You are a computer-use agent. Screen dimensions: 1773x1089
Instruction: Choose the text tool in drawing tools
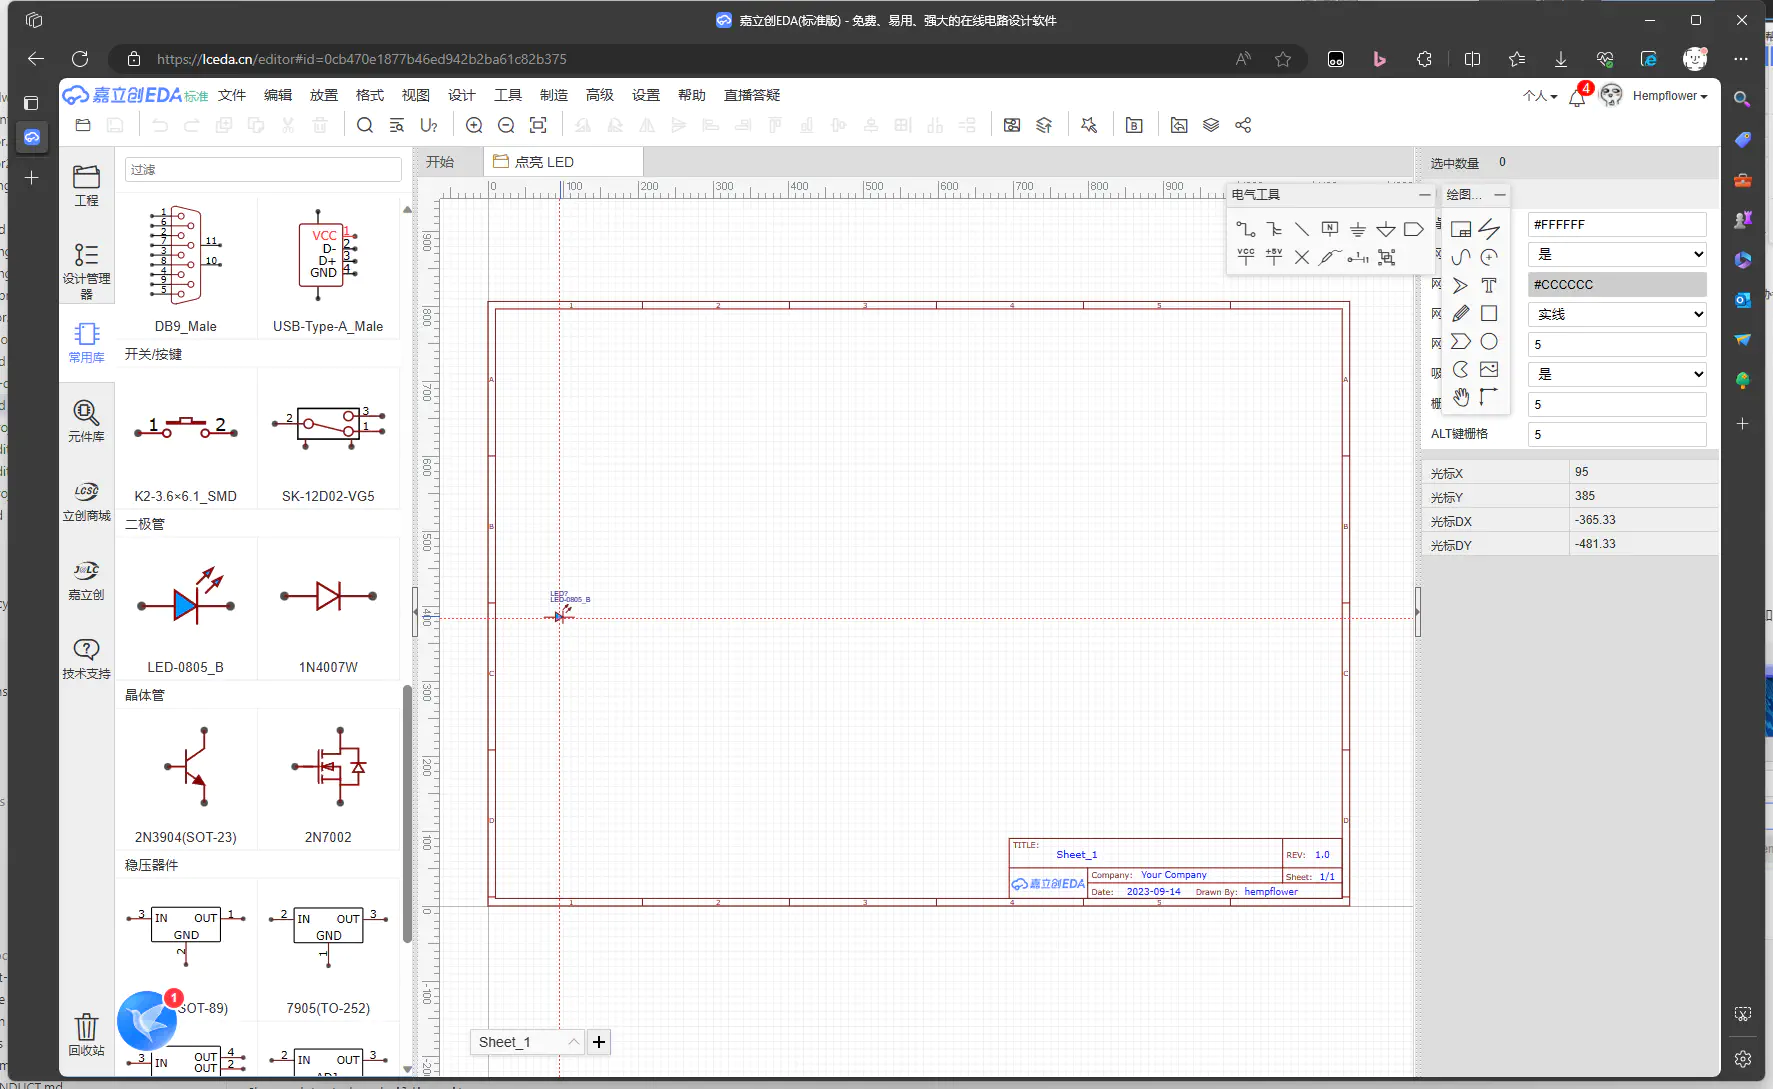(x=1489, y=286)
